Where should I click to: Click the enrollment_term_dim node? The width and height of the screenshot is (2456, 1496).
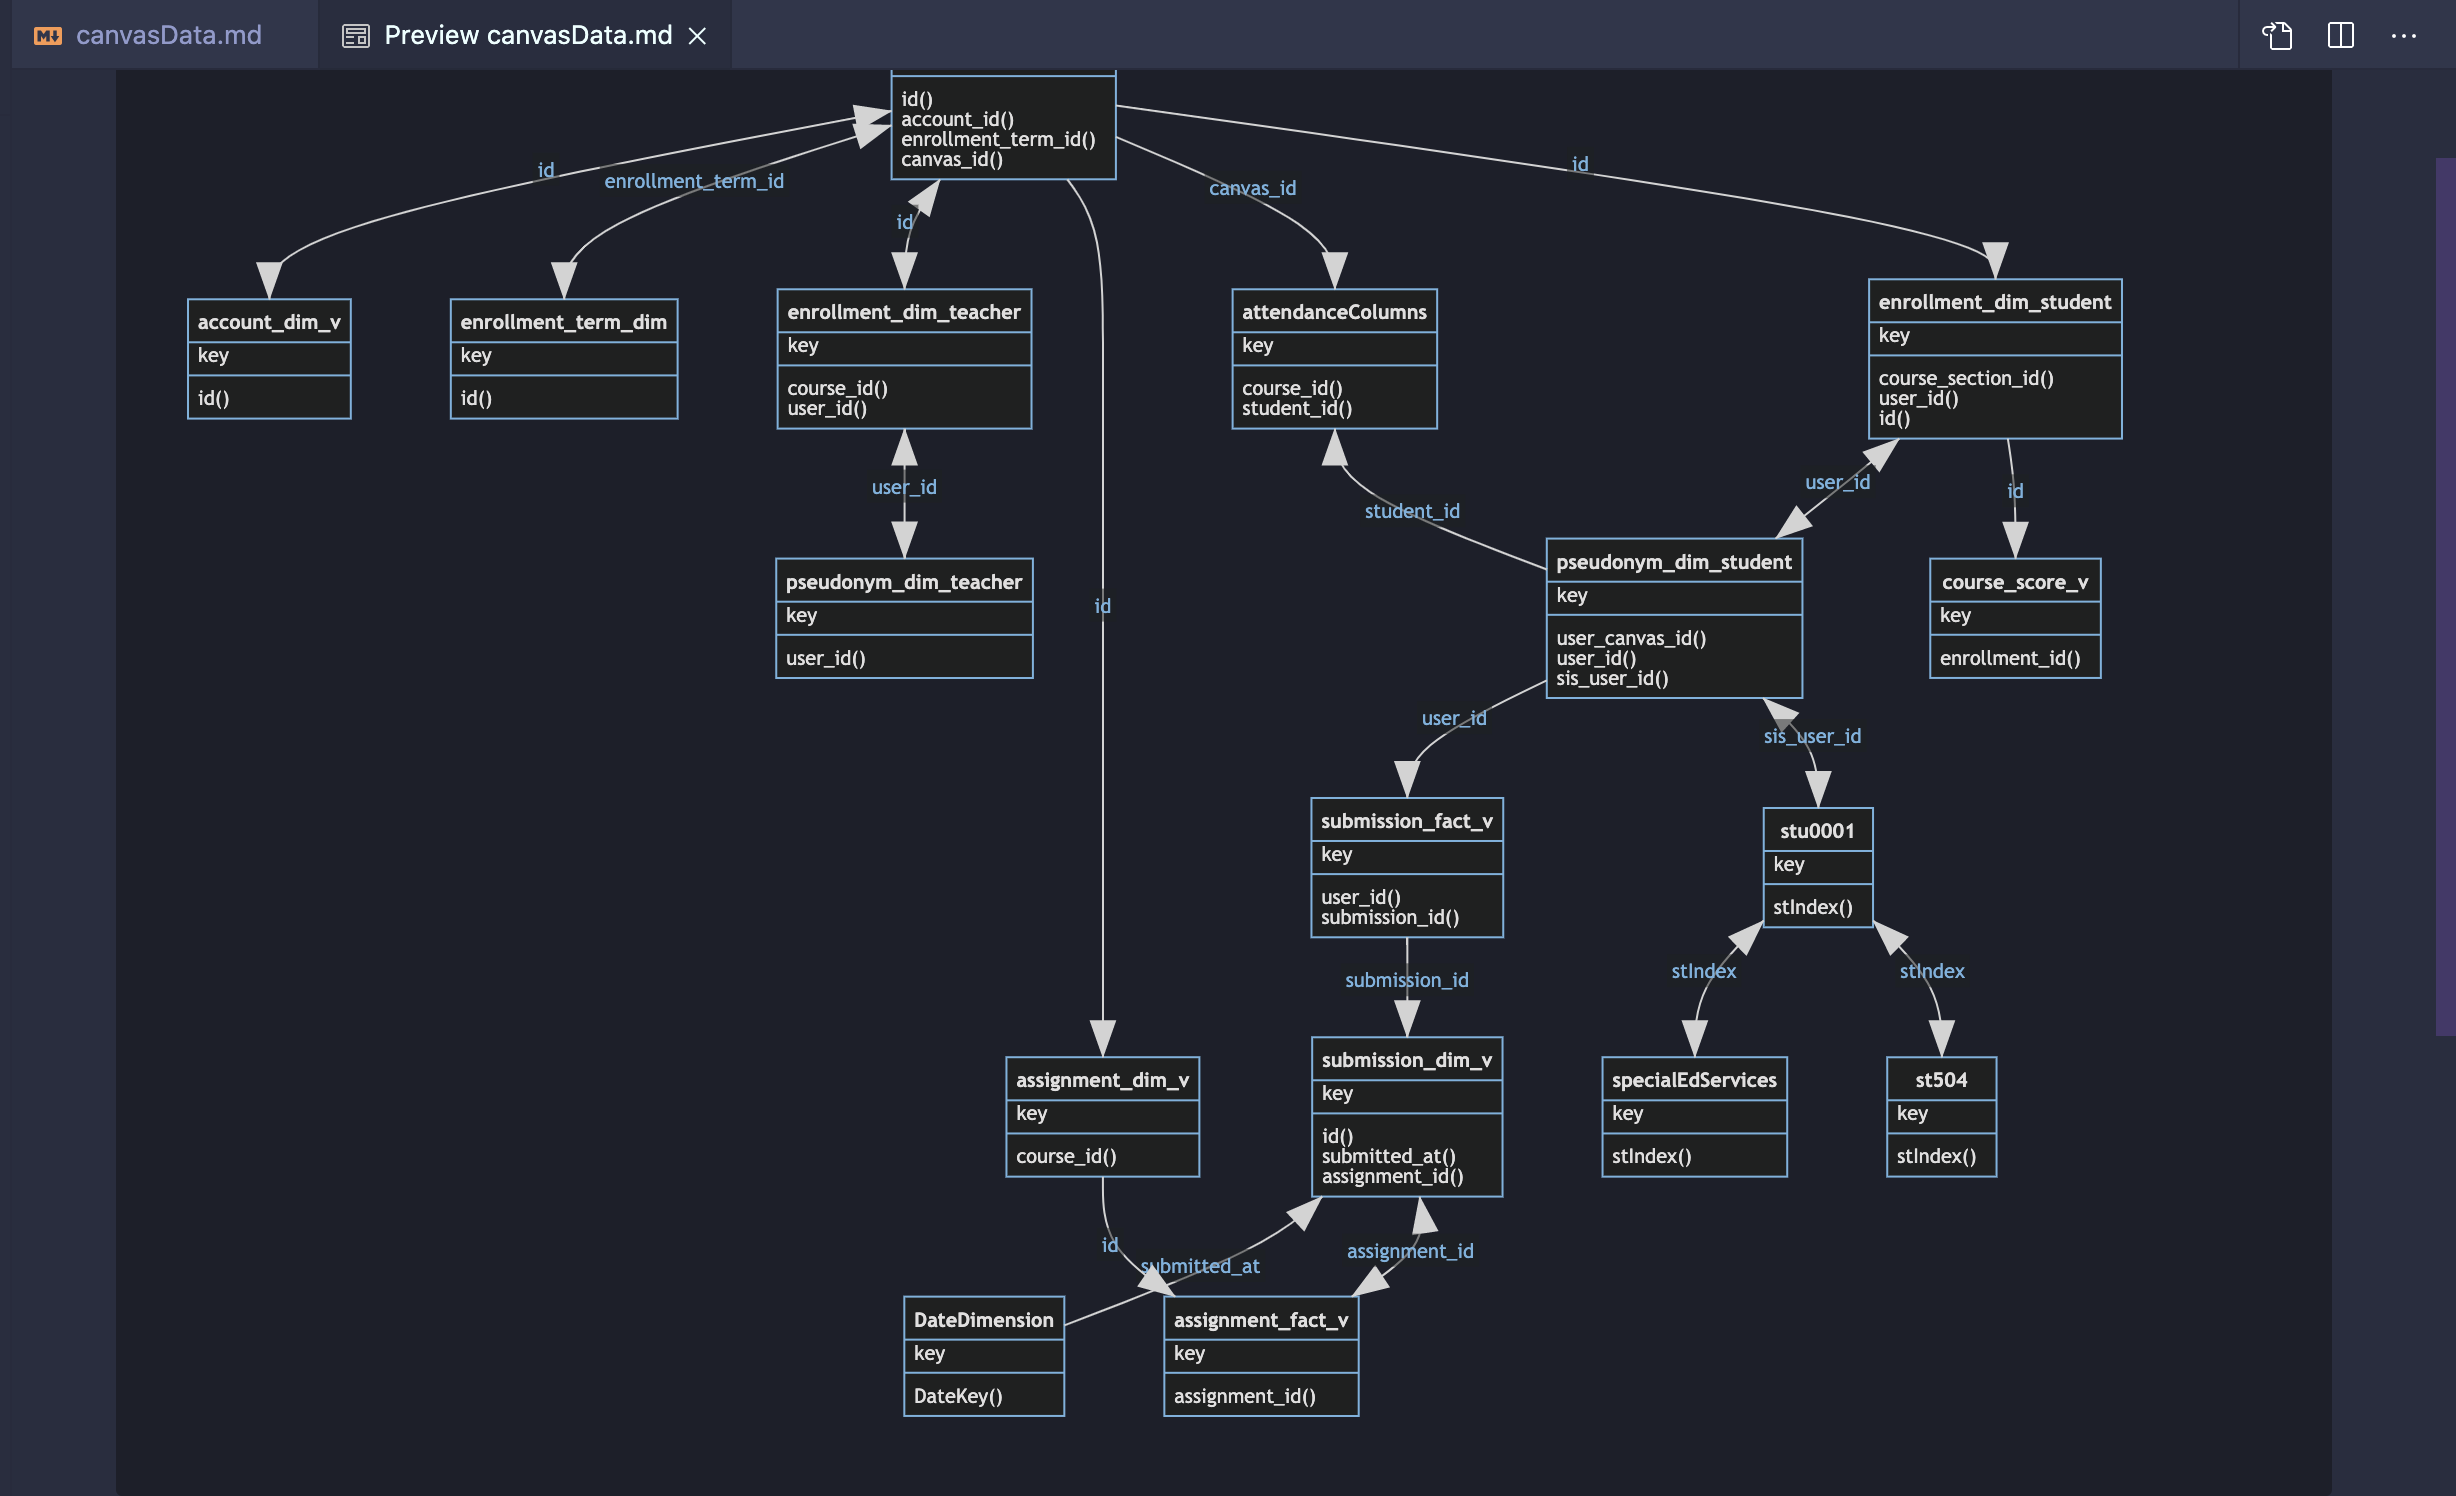point(563,322)
